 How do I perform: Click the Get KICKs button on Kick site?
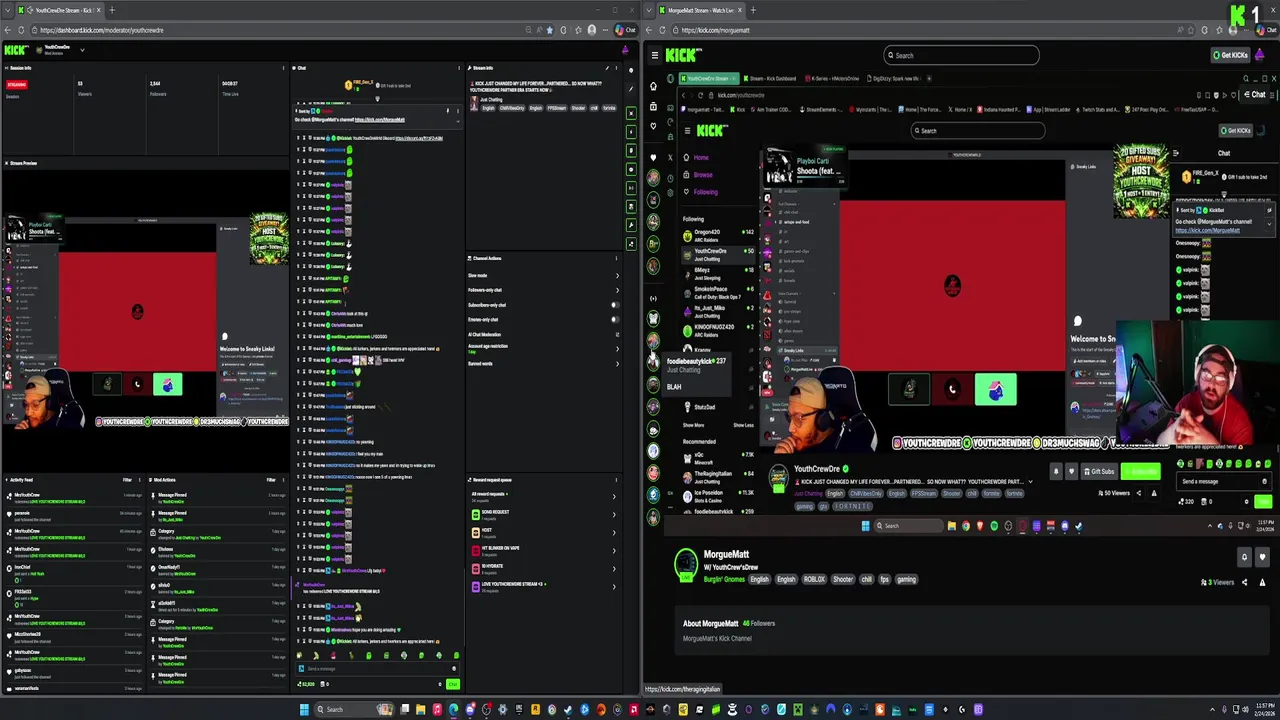coord(1230,55)
